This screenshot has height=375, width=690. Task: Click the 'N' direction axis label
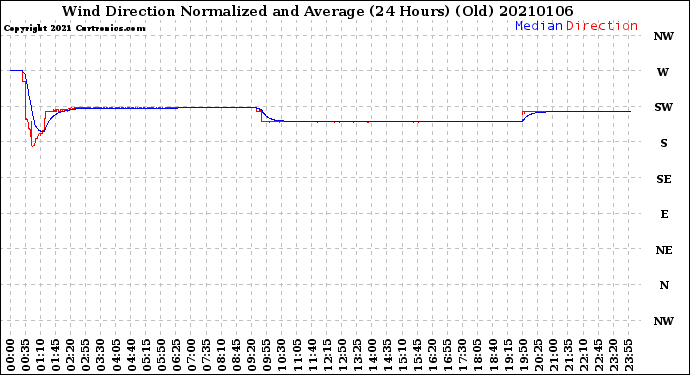point(664,285)
